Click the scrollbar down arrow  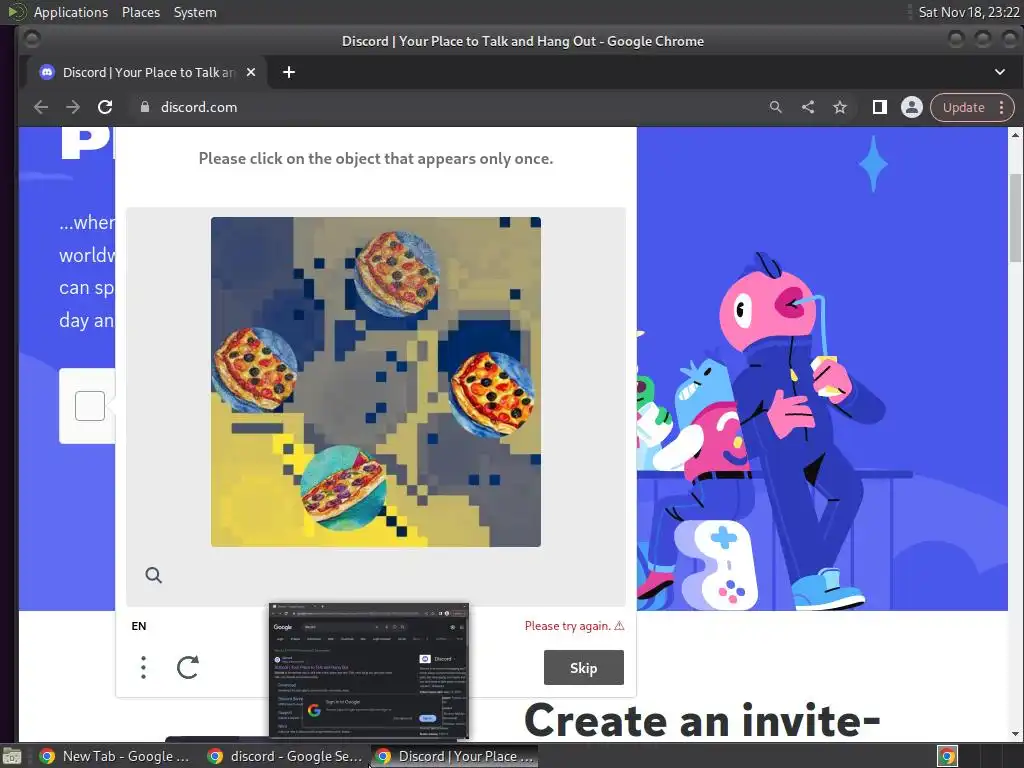click(x=1015, y=734)
